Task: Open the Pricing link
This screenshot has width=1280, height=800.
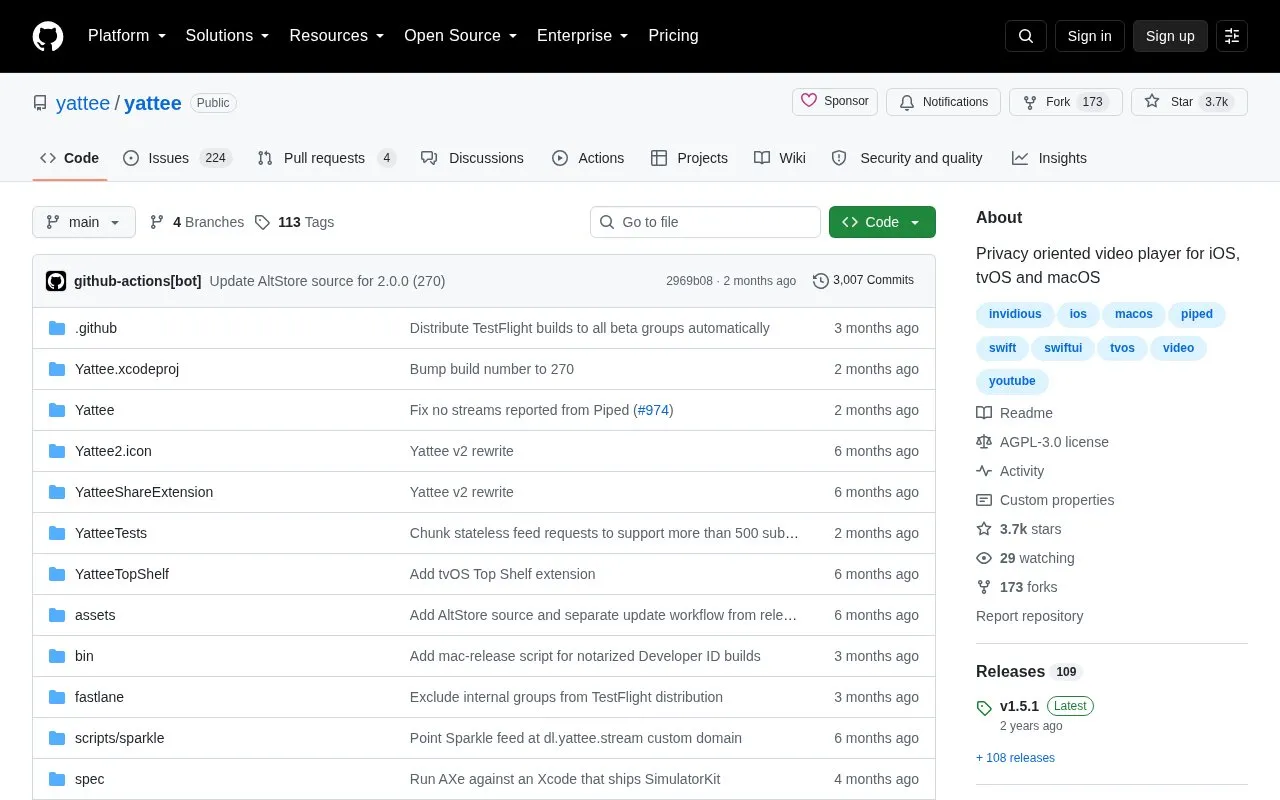Action: pyautogui.click(x=673, y=36)
